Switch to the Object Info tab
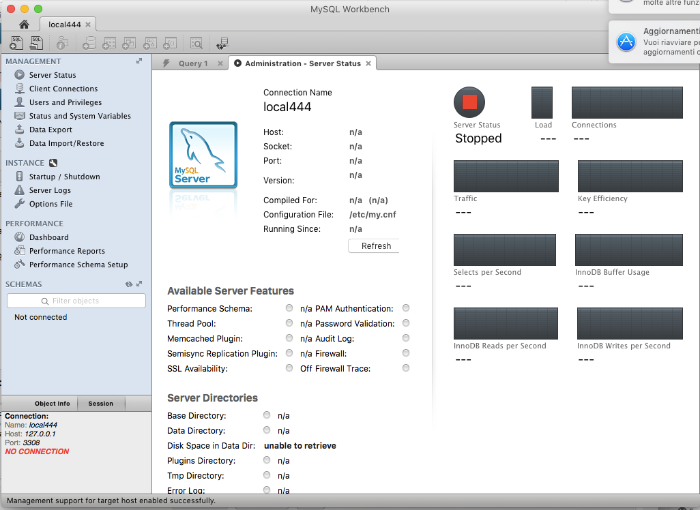The width and height of the screenshot is (700, 510). 52,403
